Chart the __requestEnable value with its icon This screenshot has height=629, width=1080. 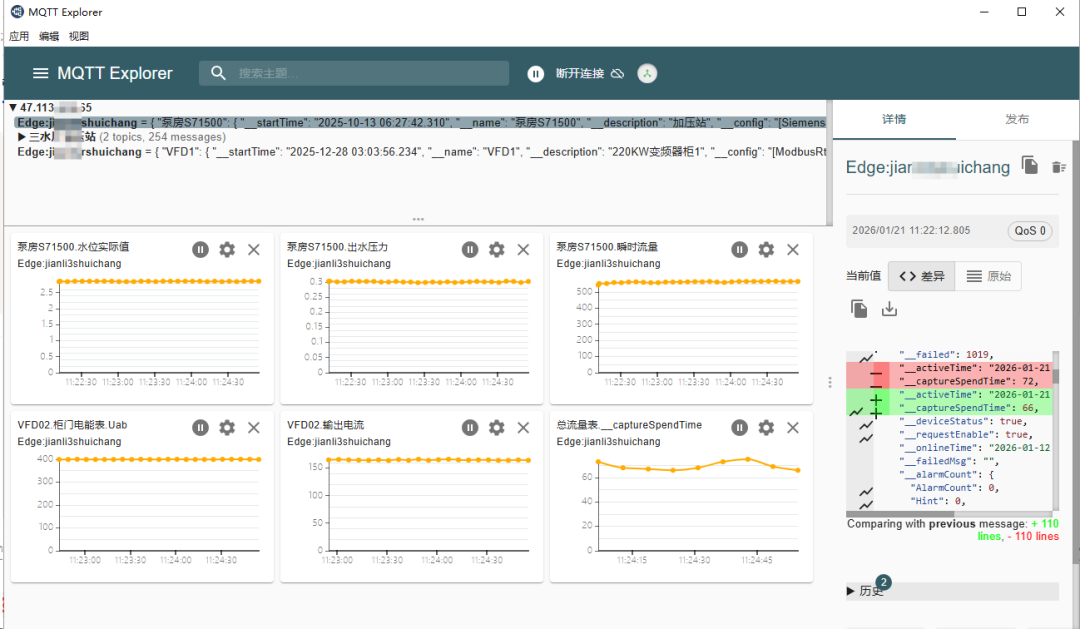(866, 438)
